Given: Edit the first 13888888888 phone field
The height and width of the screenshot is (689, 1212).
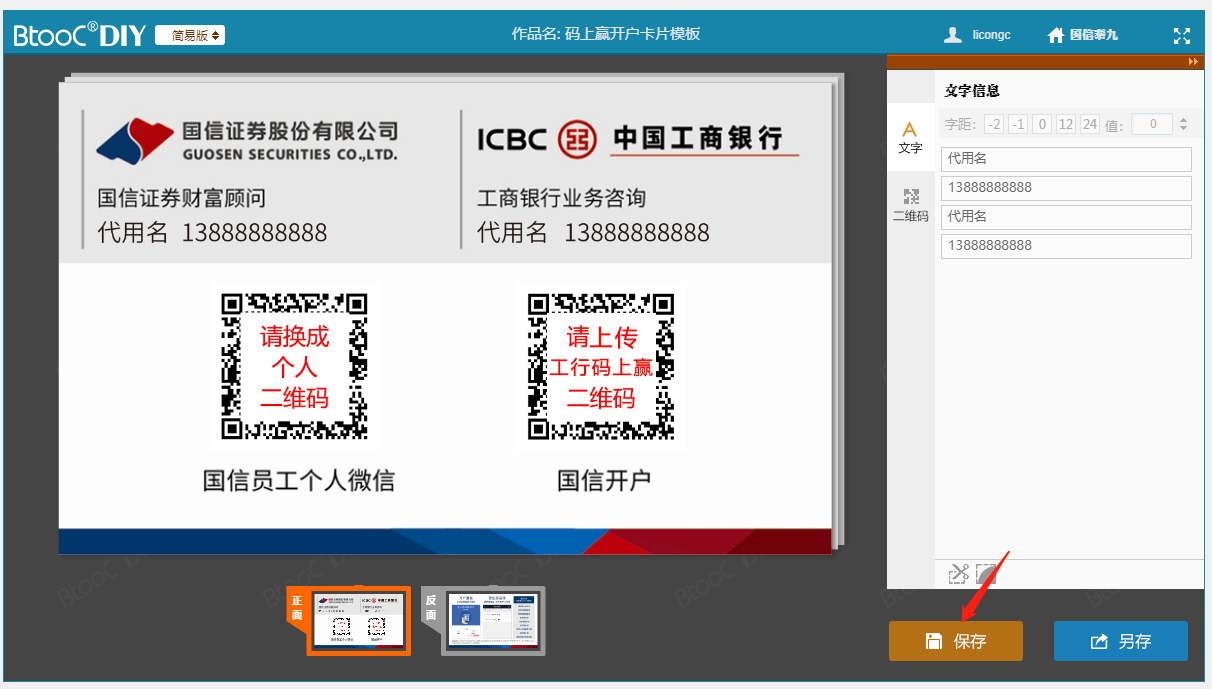Looking at the screenshot, I should pyautogui.click(x=1066, y=188).
